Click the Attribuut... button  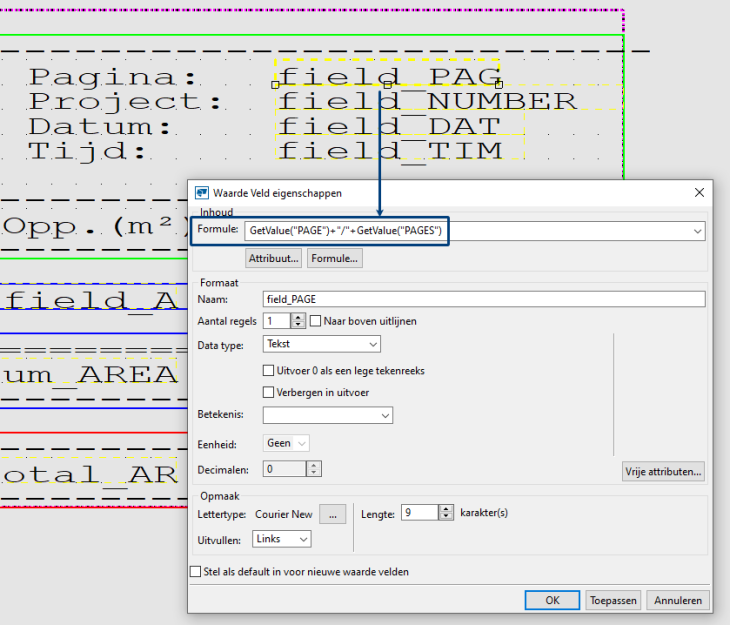[274, 258]
